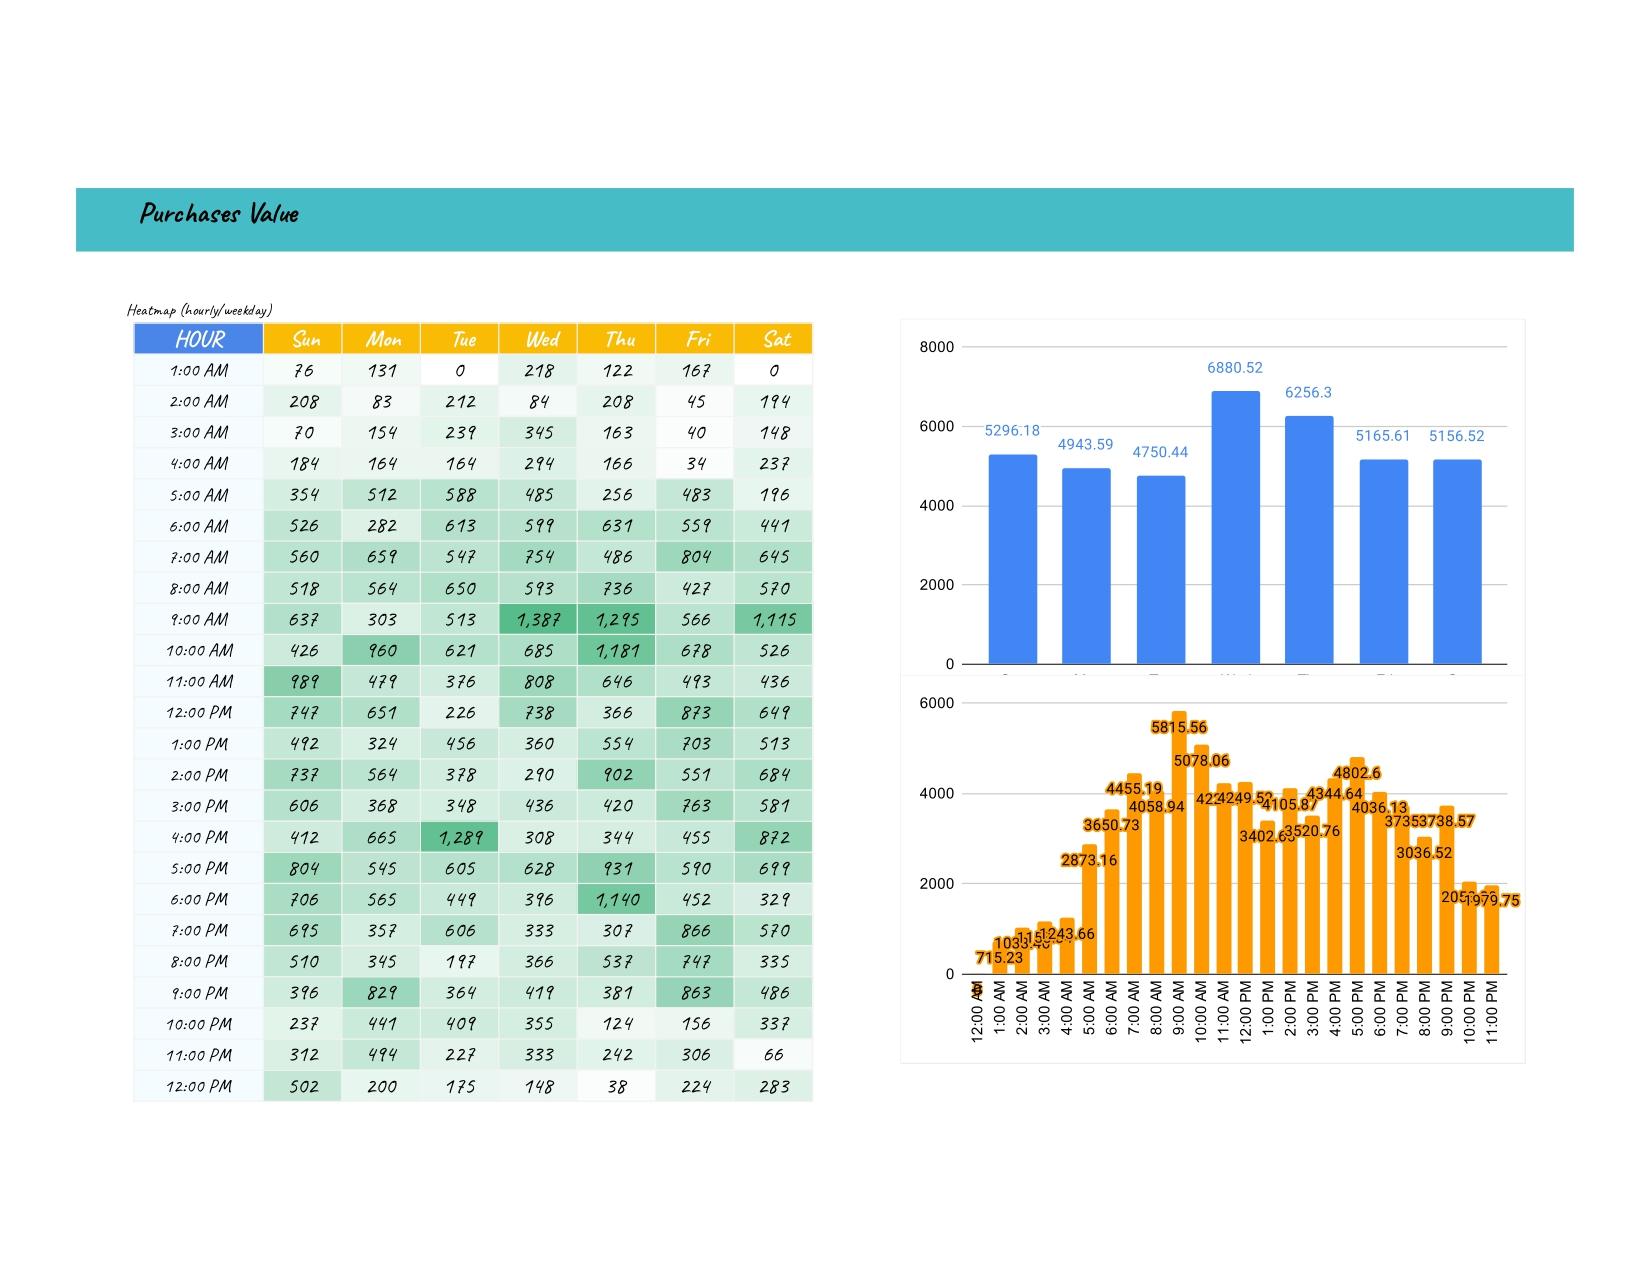Select the Sunday cell with value 989
1650x1275 pixels.
[x=303, y=681]
